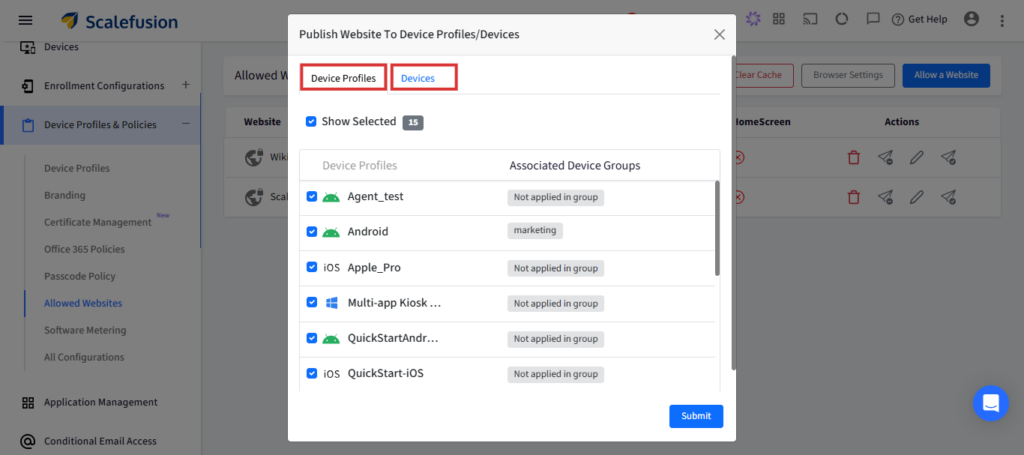Uncheck the Android profile checkbox

(x=312, y=232)
